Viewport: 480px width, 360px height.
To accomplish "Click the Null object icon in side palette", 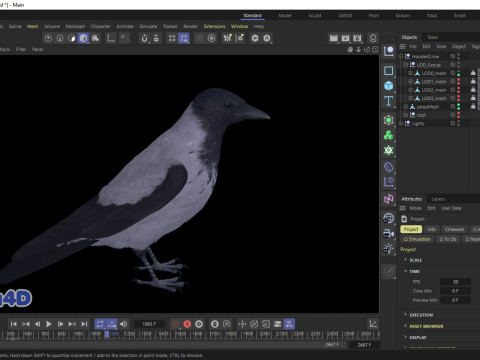I will point(389,51).
